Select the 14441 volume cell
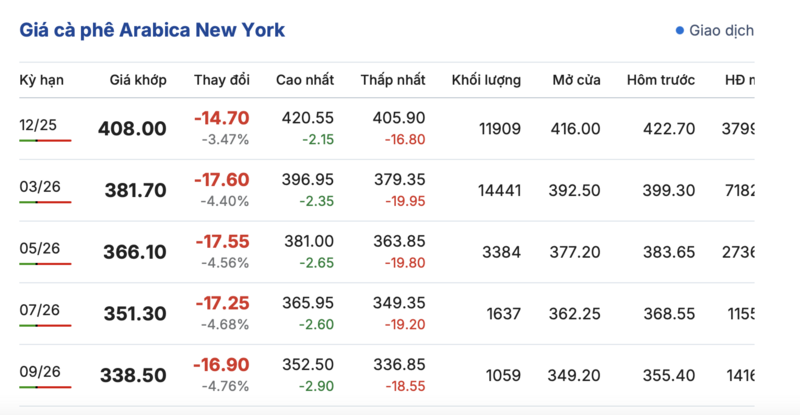The image size is (800, 415). 500,190
